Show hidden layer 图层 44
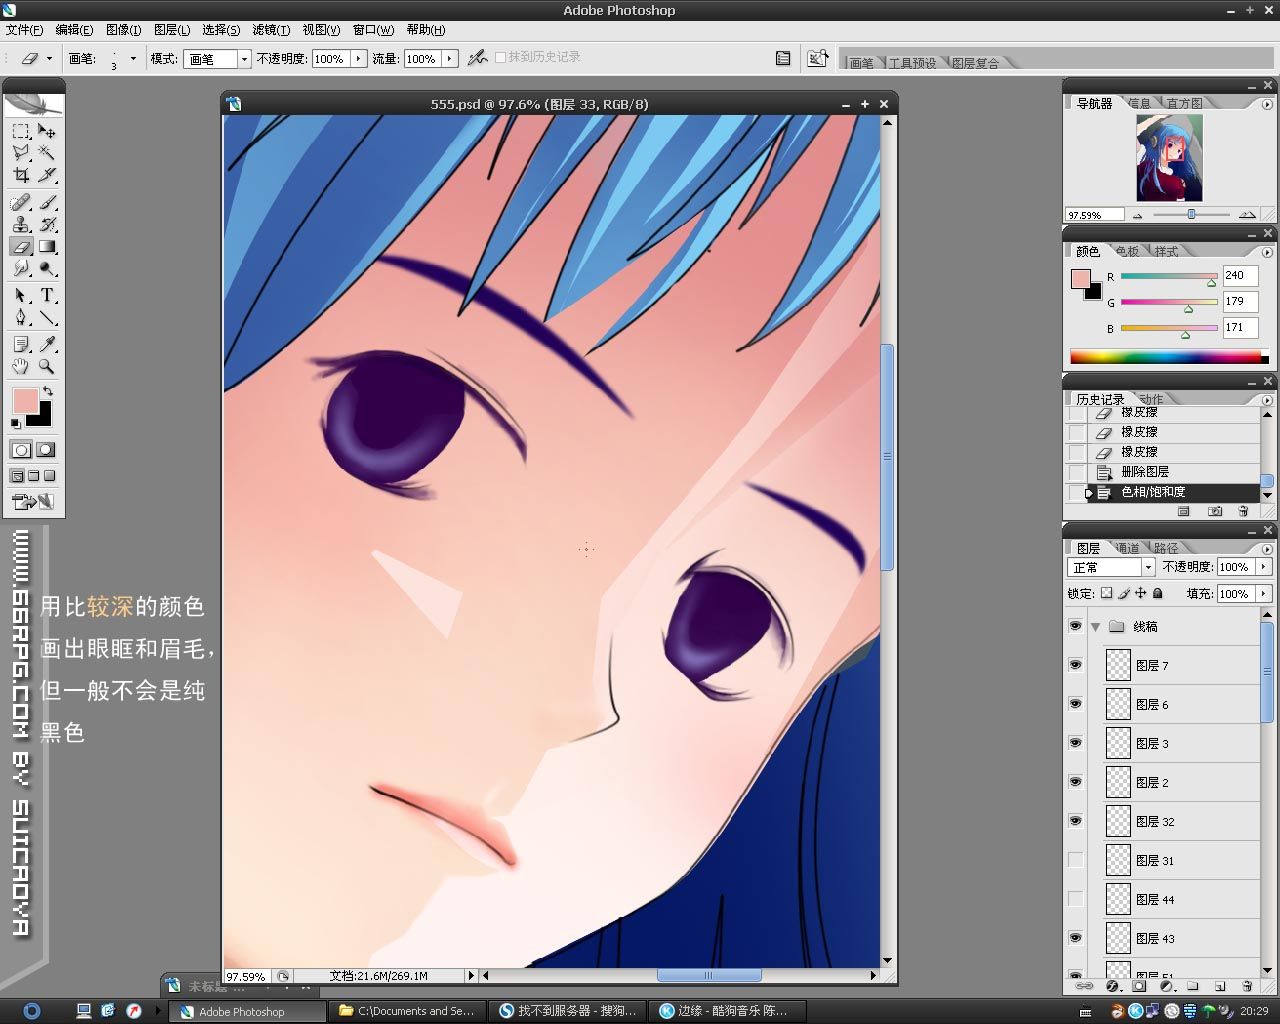This screenshot has height=1024, width=1280. click(x=1076, y=899)
